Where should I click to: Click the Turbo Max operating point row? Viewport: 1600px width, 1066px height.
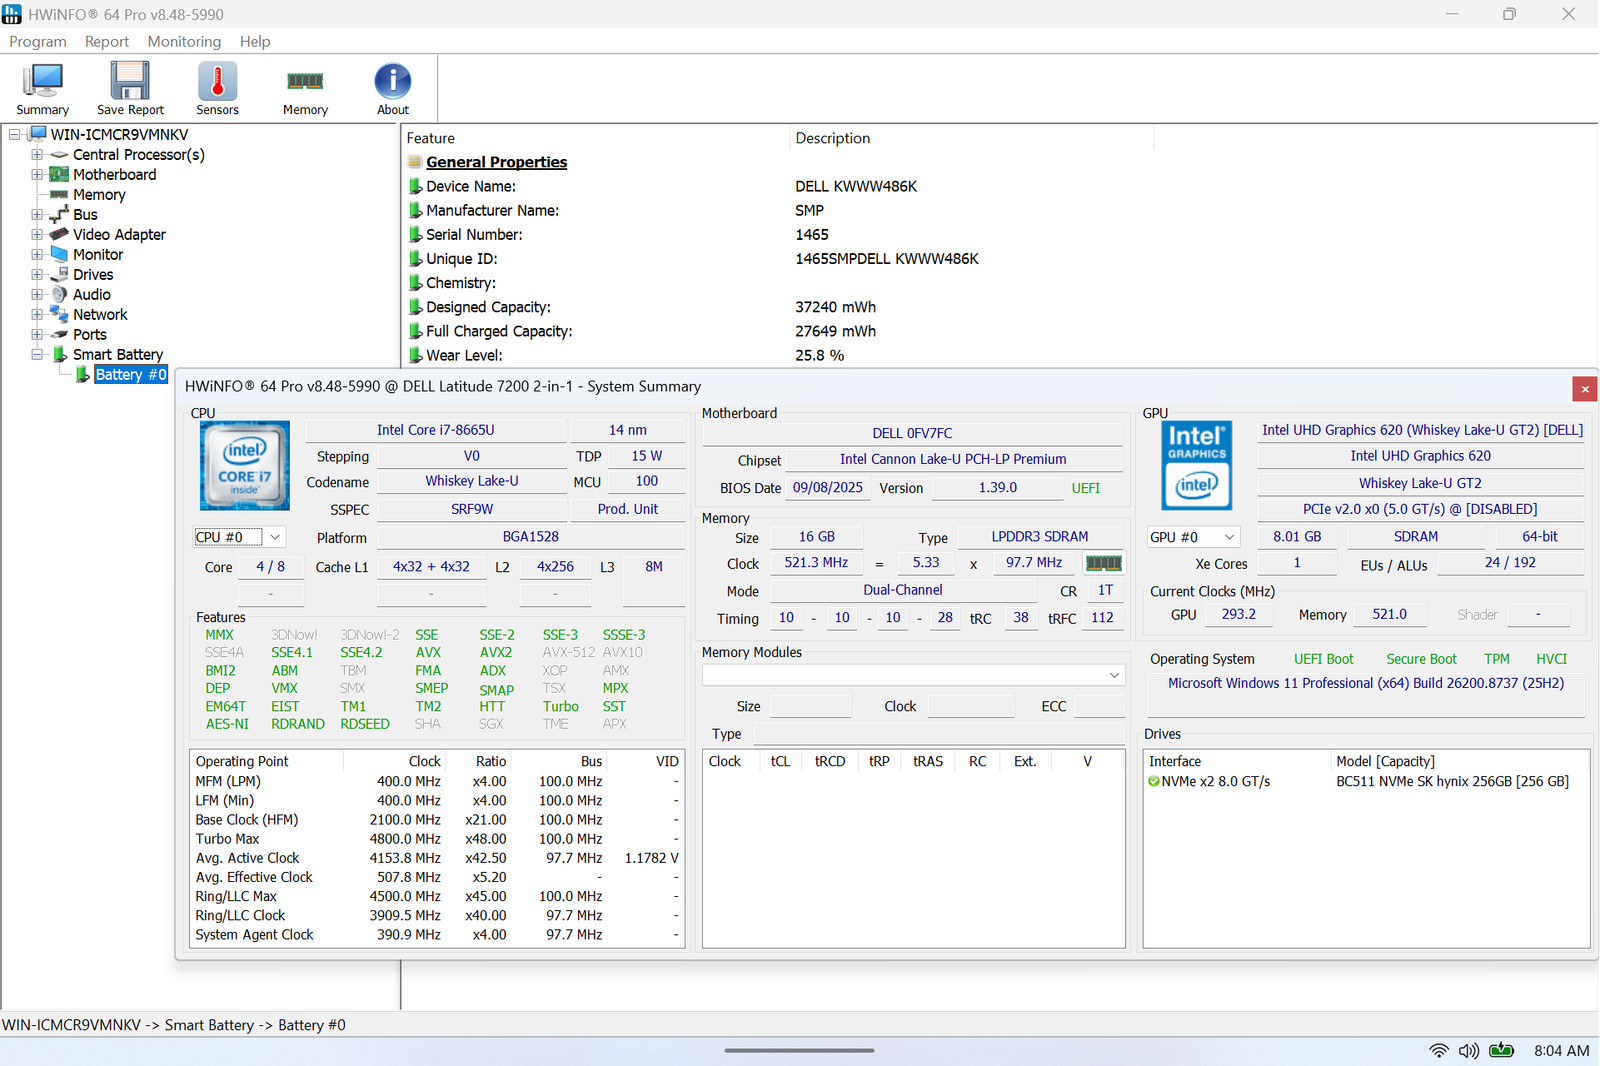(437, 839)
